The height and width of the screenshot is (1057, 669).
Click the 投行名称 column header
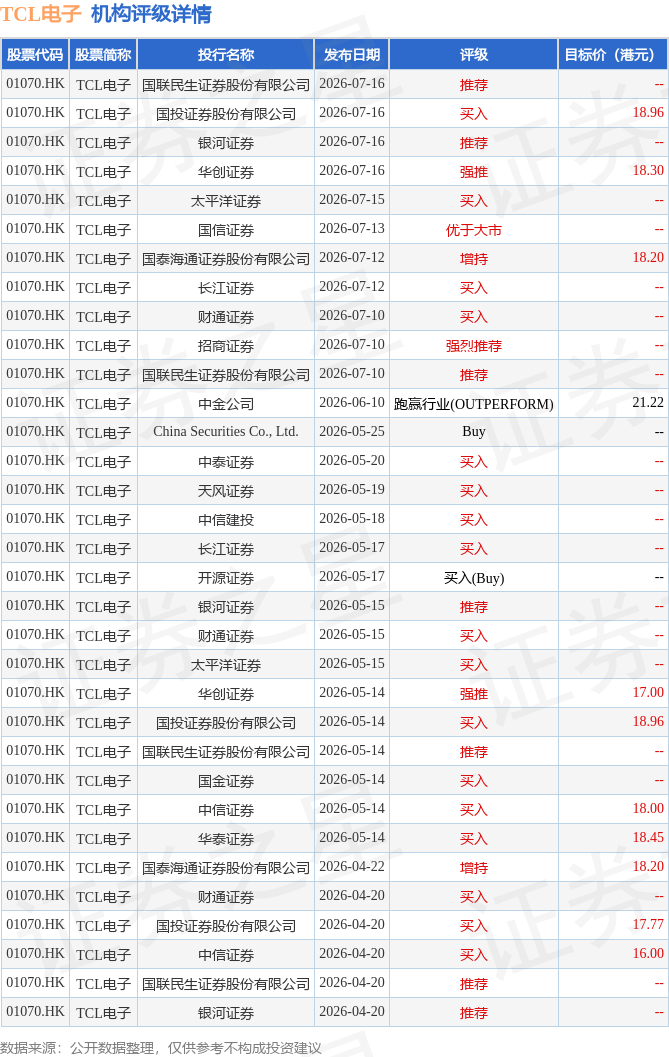coord(226,55)
